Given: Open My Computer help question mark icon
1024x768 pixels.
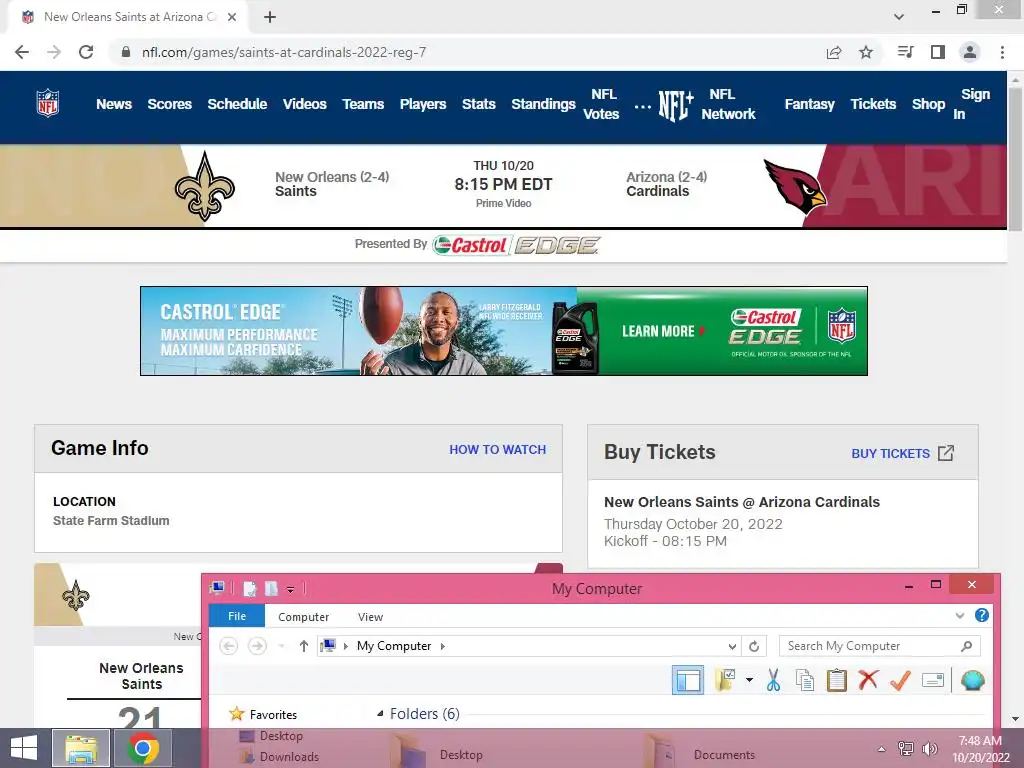Looking at the screenshot, I should 982,615.
